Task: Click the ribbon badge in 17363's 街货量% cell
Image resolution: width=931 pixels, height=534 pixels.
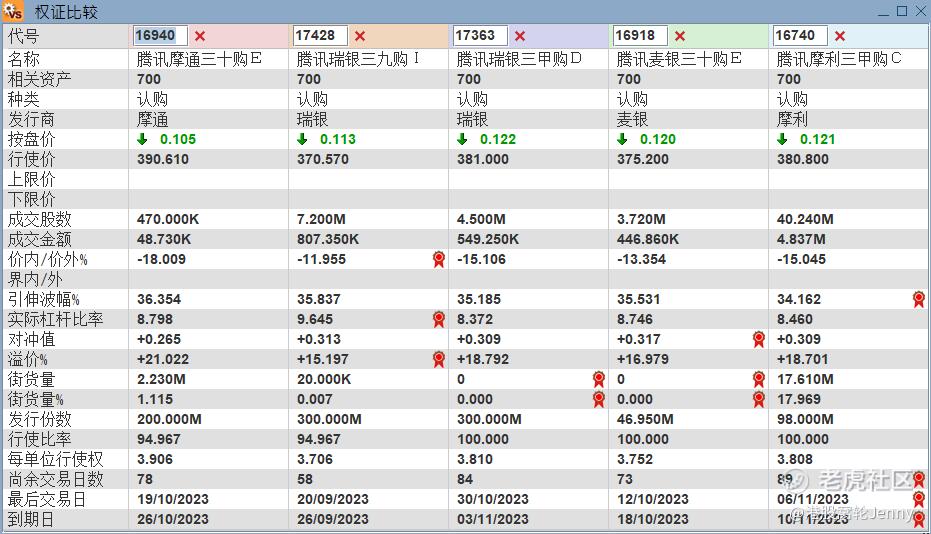Action: pyautogui.click(x=598, y=399)
